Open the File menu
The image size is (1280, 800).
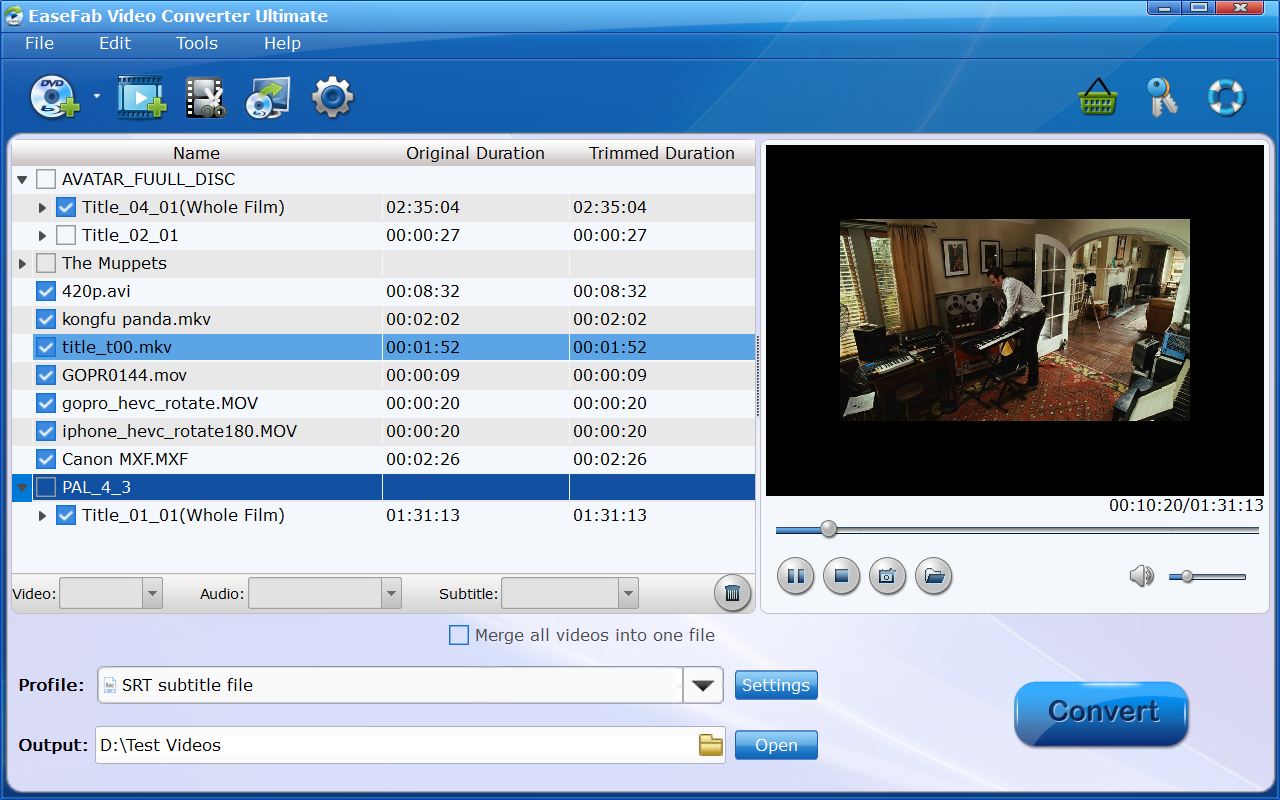coord(40,43)
